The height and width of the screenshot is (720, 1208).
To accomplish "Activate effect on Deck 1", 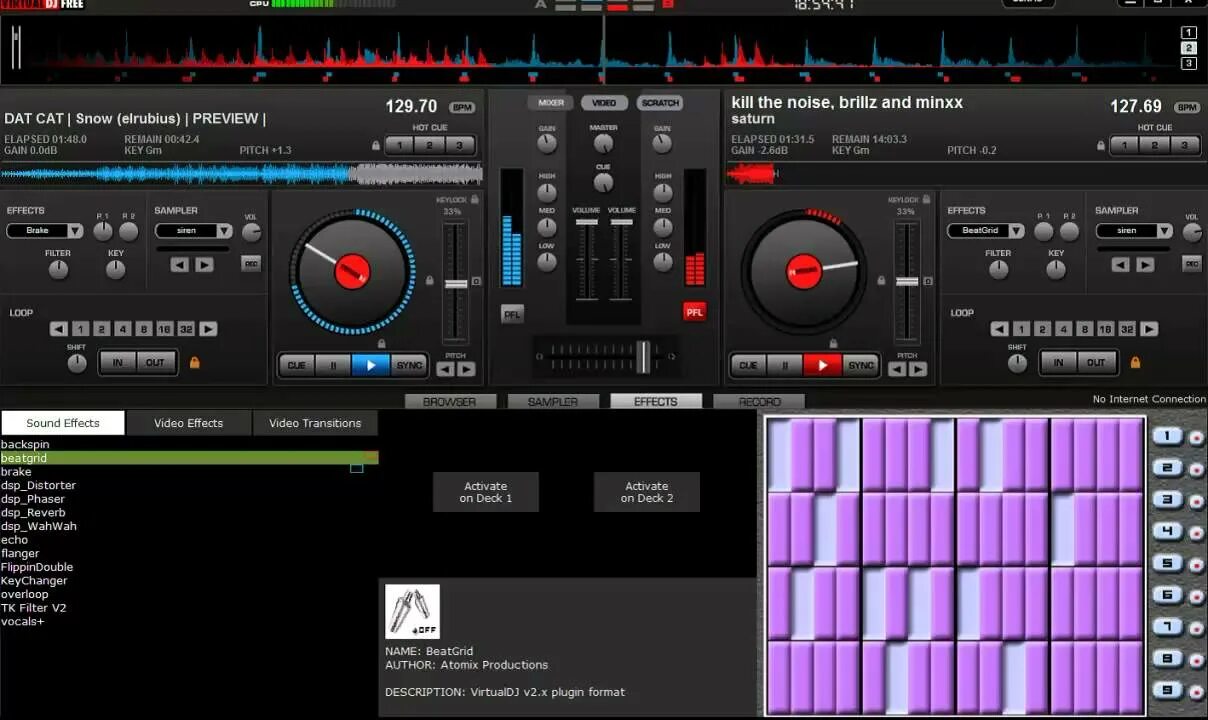I will click(486, 492).
